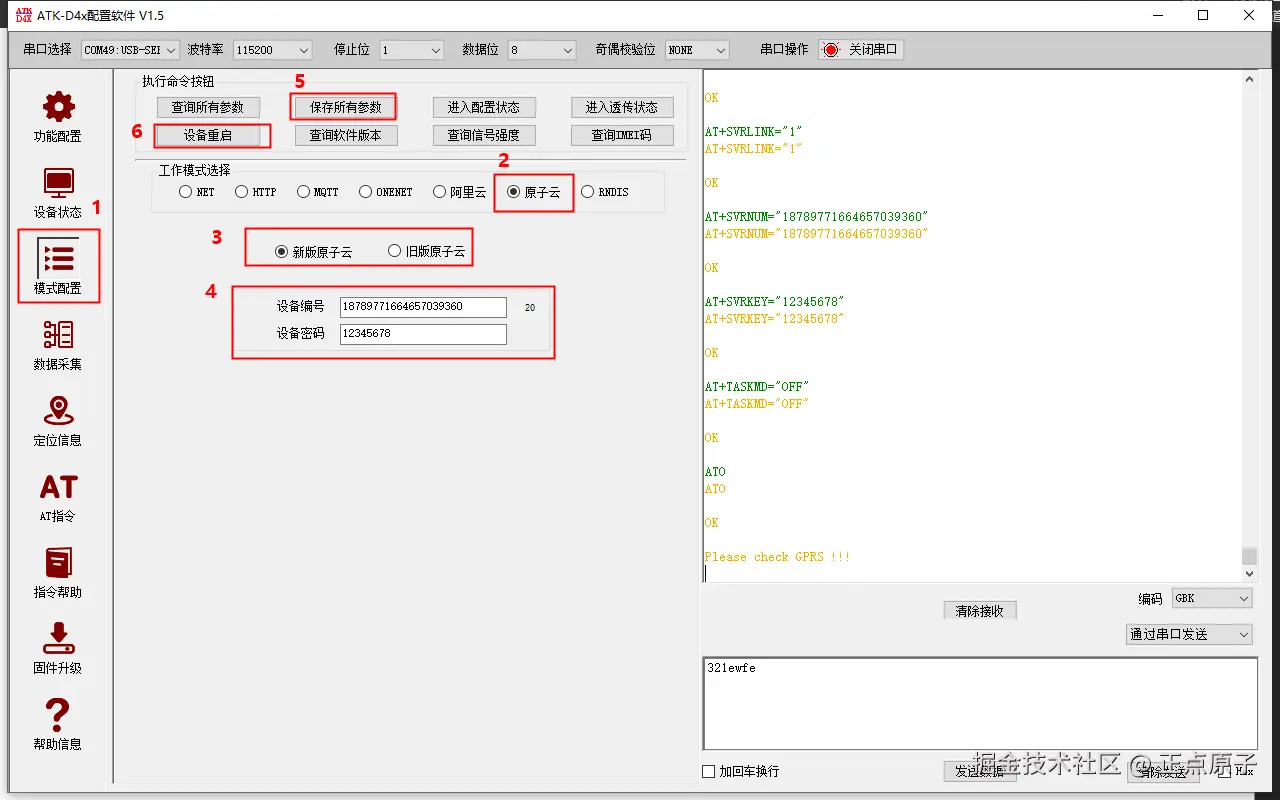Viewport: 1280px width, 800px height.
Task: Click the send text box containing 321ewfe
Action: click(x=981, y=704)
